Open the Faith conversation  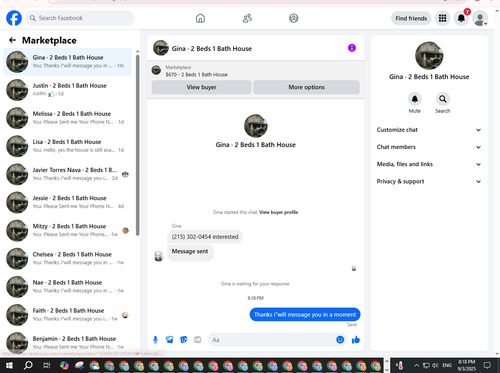67,315
